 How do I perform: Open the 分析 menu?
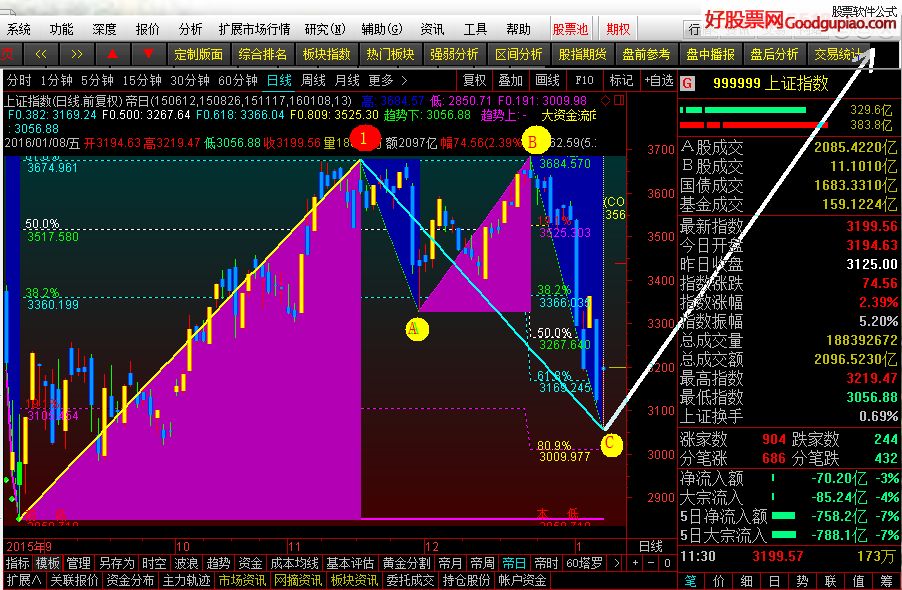190,29
